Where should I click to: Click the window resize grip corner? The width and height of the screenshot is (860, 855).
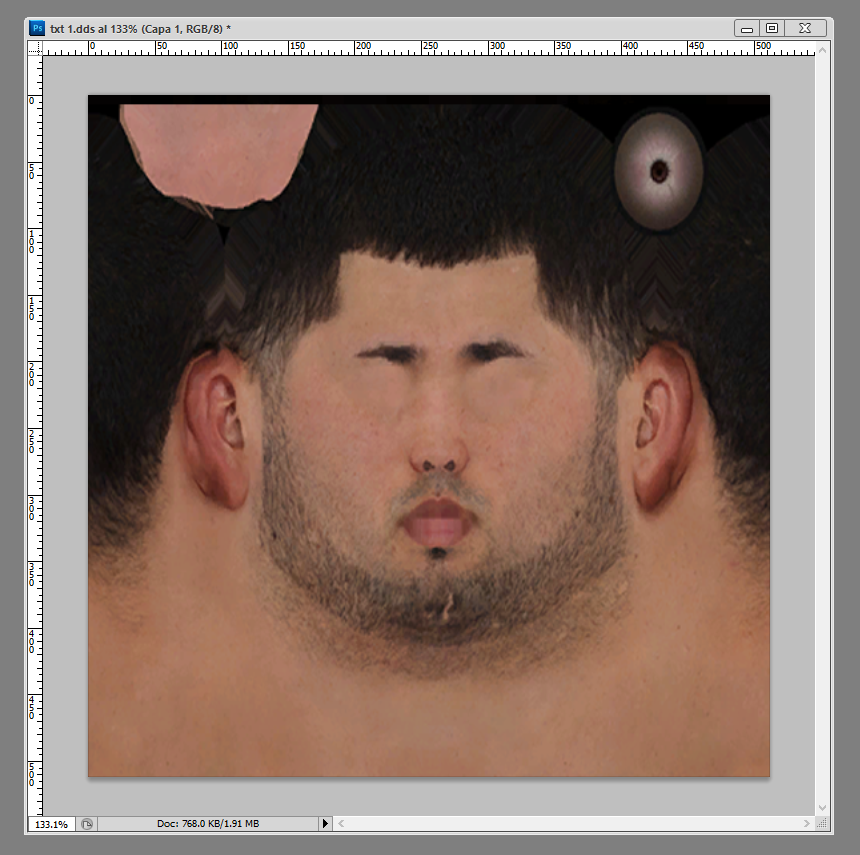pyautogui.click(x=822, y=823)
